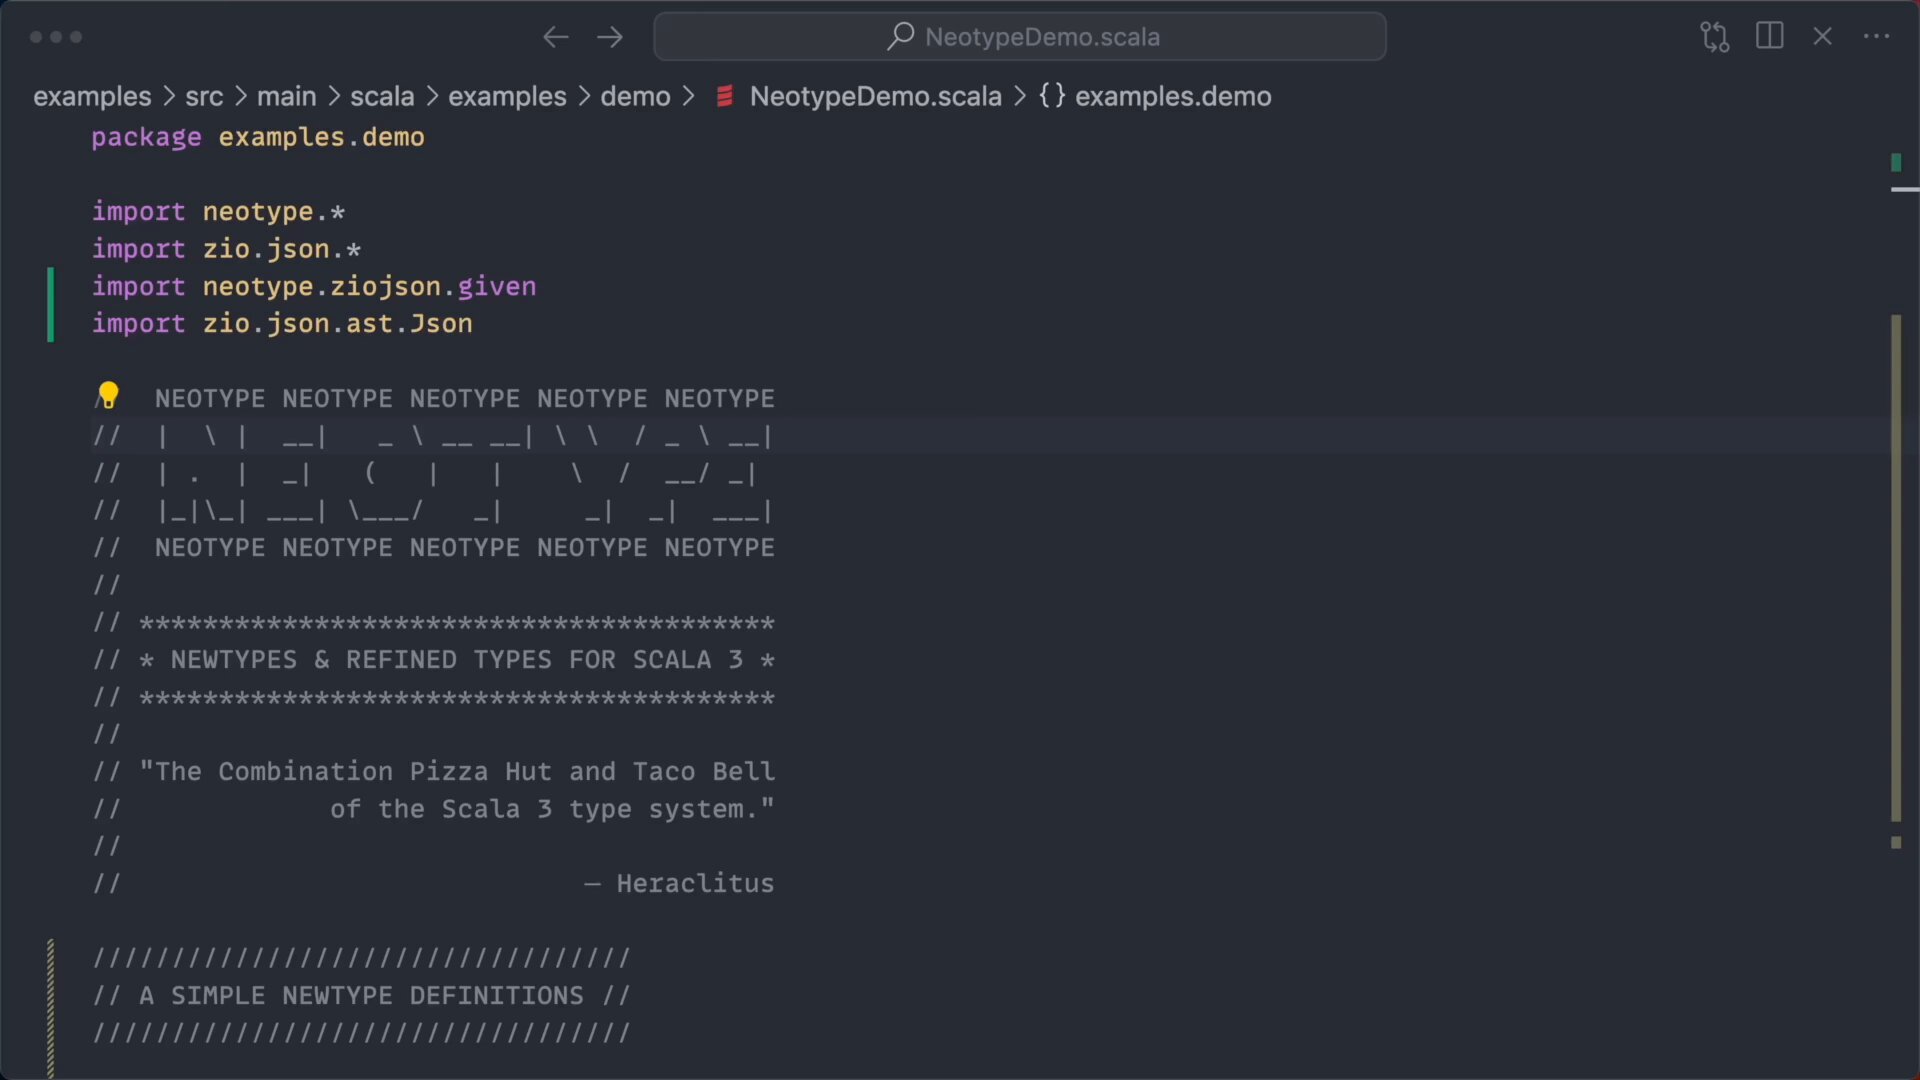Close the editor with X icon

click(1822, 37)
